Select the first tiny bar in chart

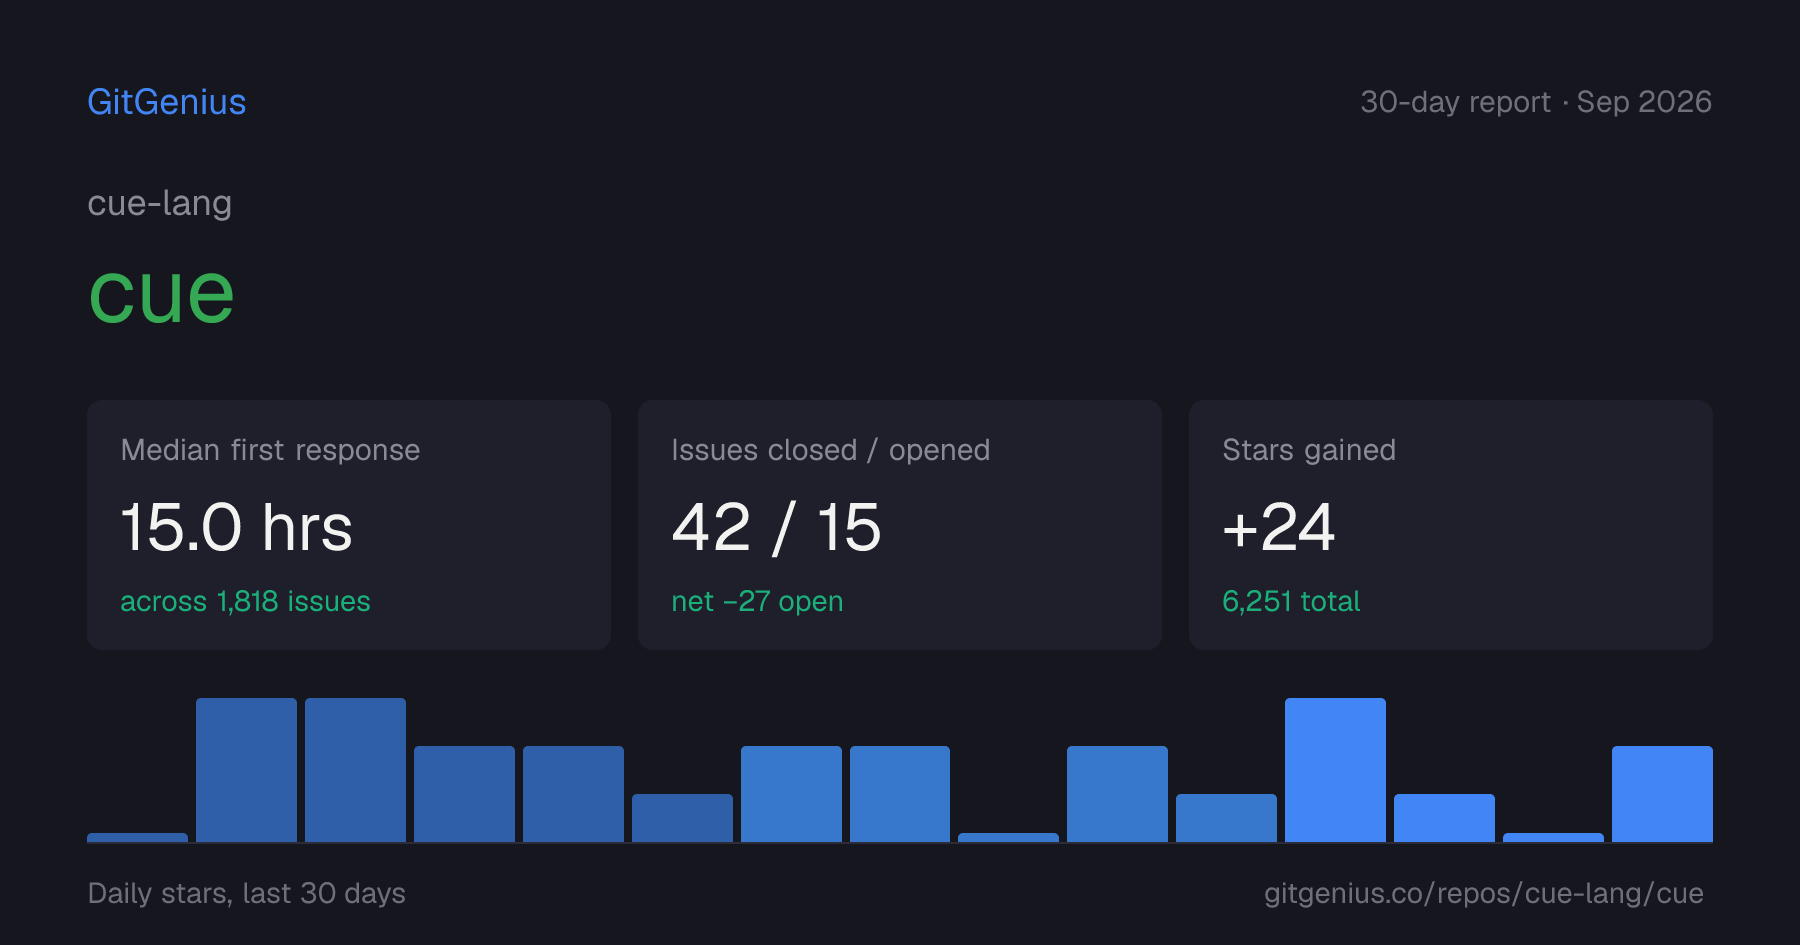[137, 837]
